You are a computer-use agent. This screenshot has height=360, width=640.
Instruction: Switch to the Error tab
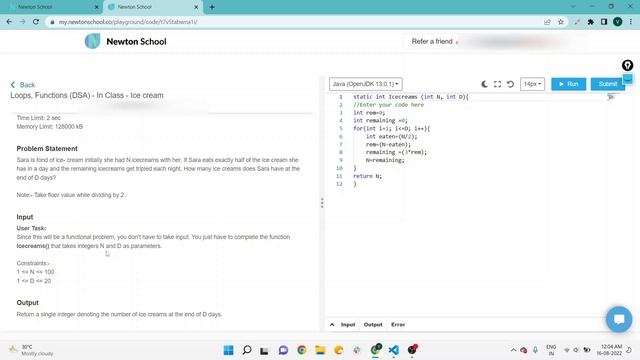click(398, 324)
